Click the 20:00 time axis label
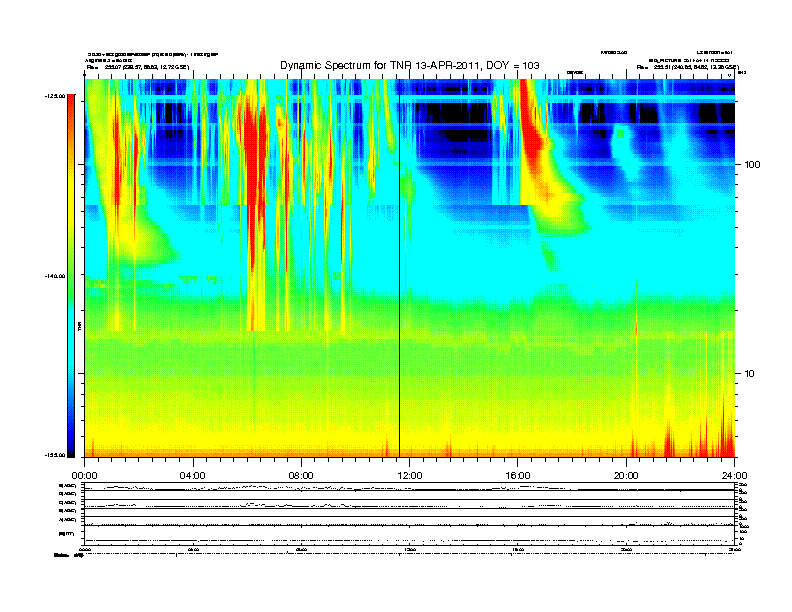Image resolution: width=792 pixels, height=612 pixels. point(626,476)
